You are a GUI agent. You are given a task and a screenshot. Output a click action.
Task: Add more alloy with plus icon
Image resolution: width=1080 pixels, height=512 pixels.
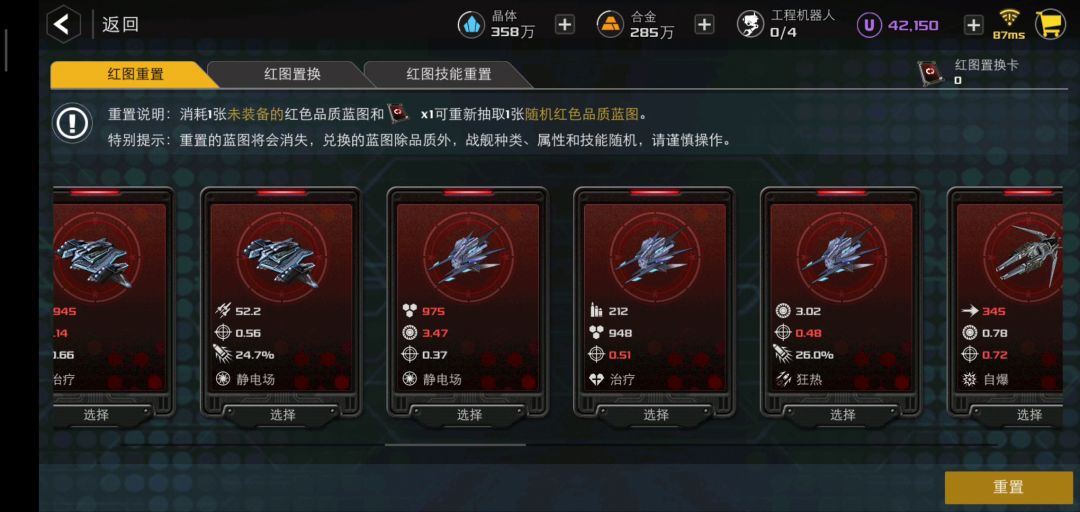[x=703, y=25]
